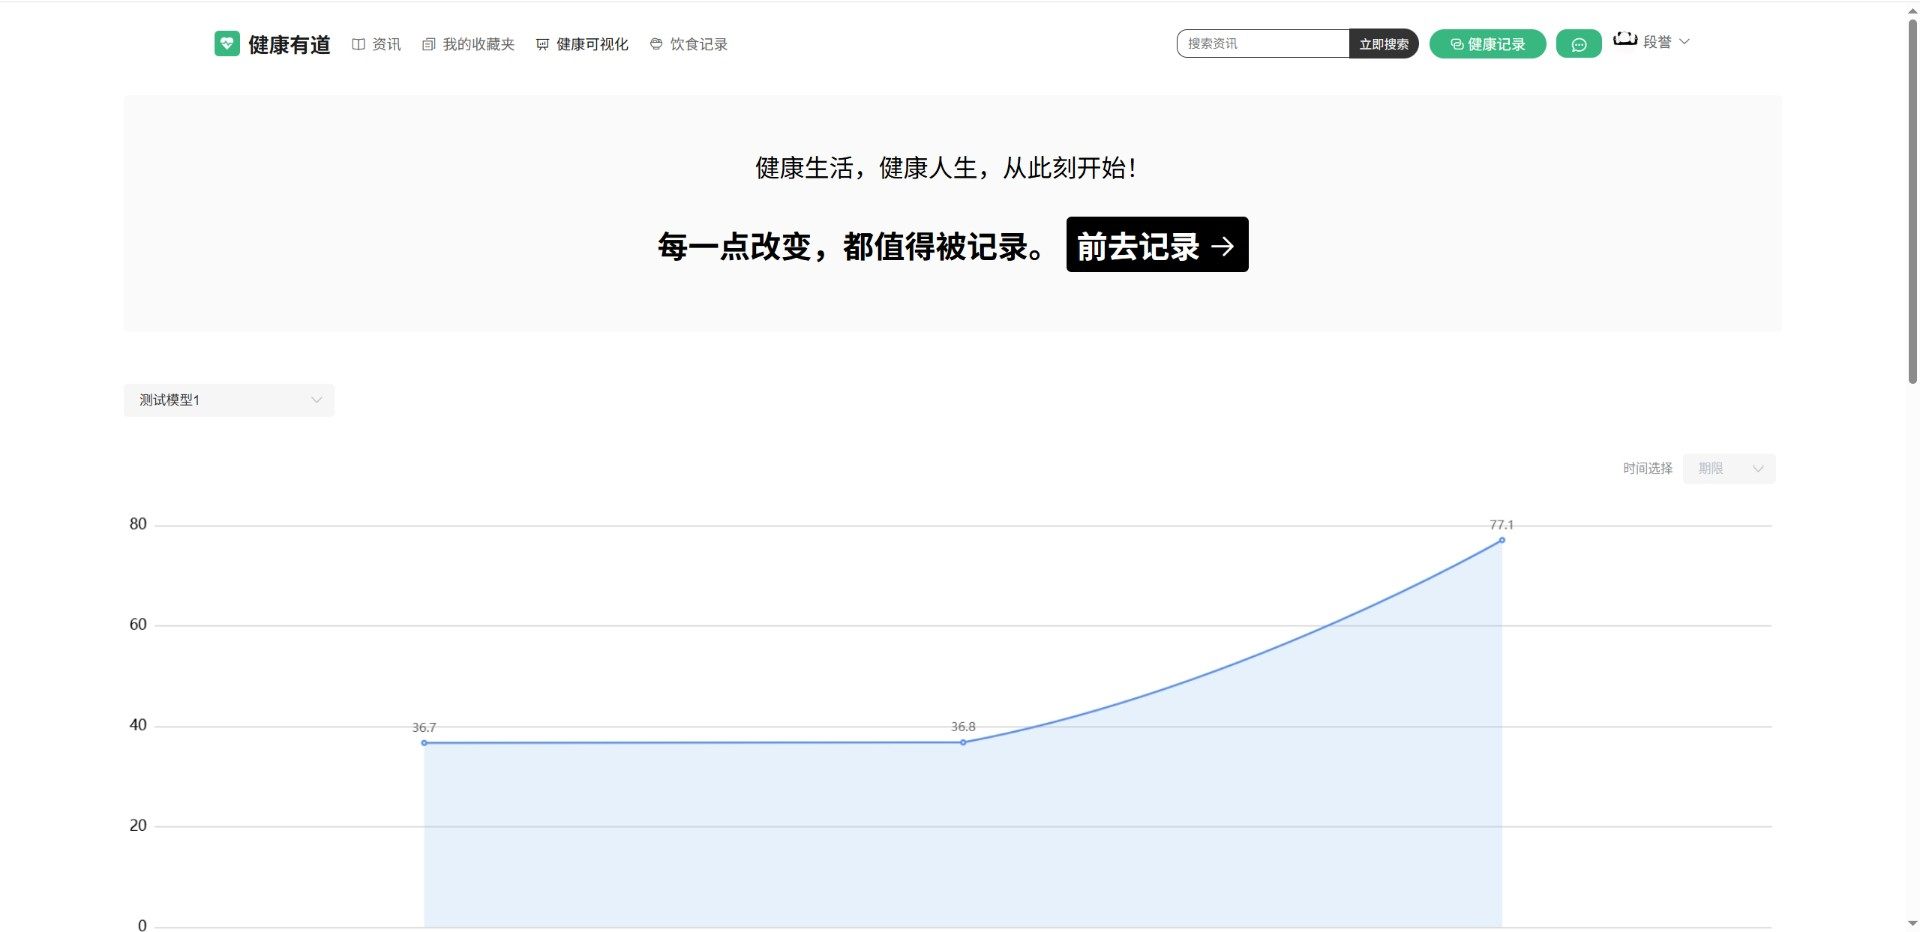Open the 资讯 news menu item
The width and height of the screenshot is (1920, 932).
(x=376, y=44)
